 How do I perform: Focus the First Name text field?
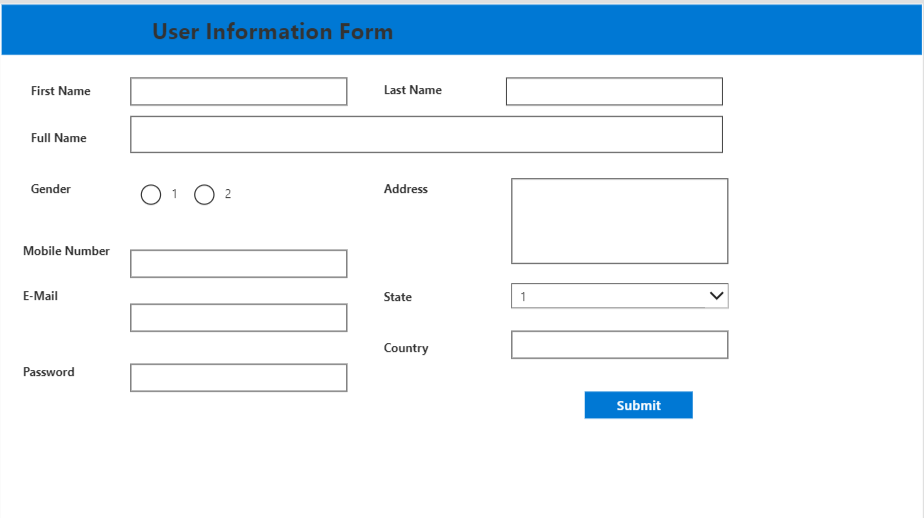(x=238, y=91)
